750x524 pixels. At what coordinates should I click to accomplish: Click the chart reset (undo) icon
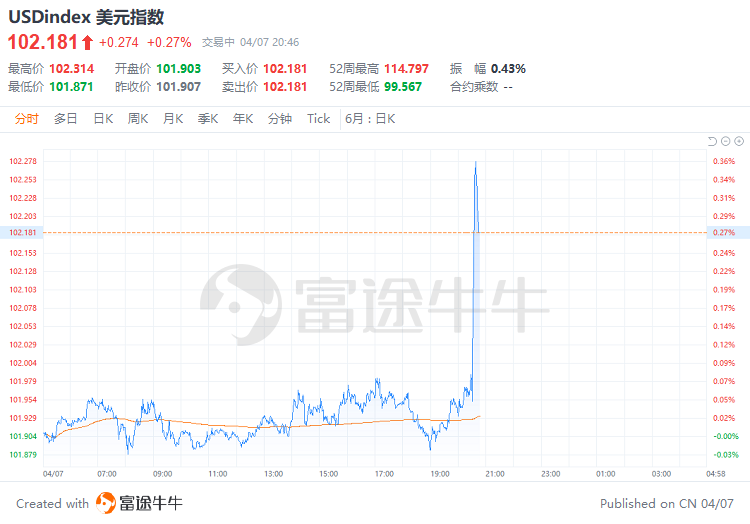click(712, 141)
